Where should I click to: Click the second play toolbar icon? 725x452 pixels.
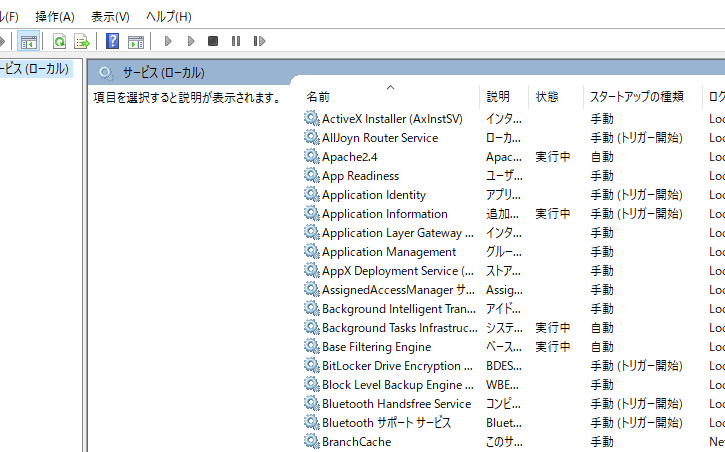pyautogui.click(x=190, y=42)
